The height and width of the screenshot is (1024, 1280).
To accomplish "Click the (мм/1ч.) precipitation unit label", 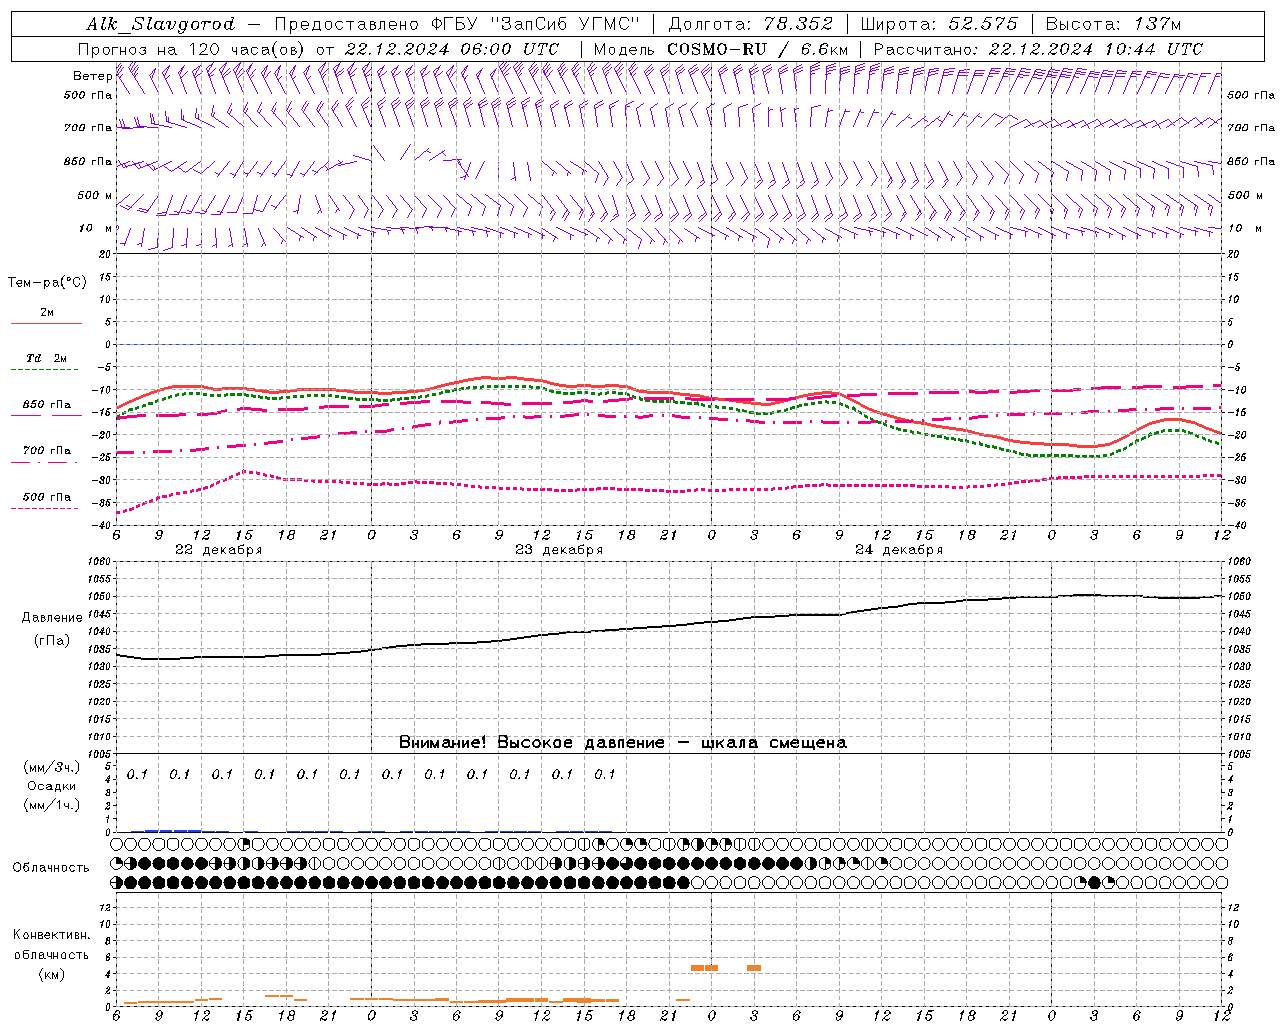I will [x=51, y=805].
